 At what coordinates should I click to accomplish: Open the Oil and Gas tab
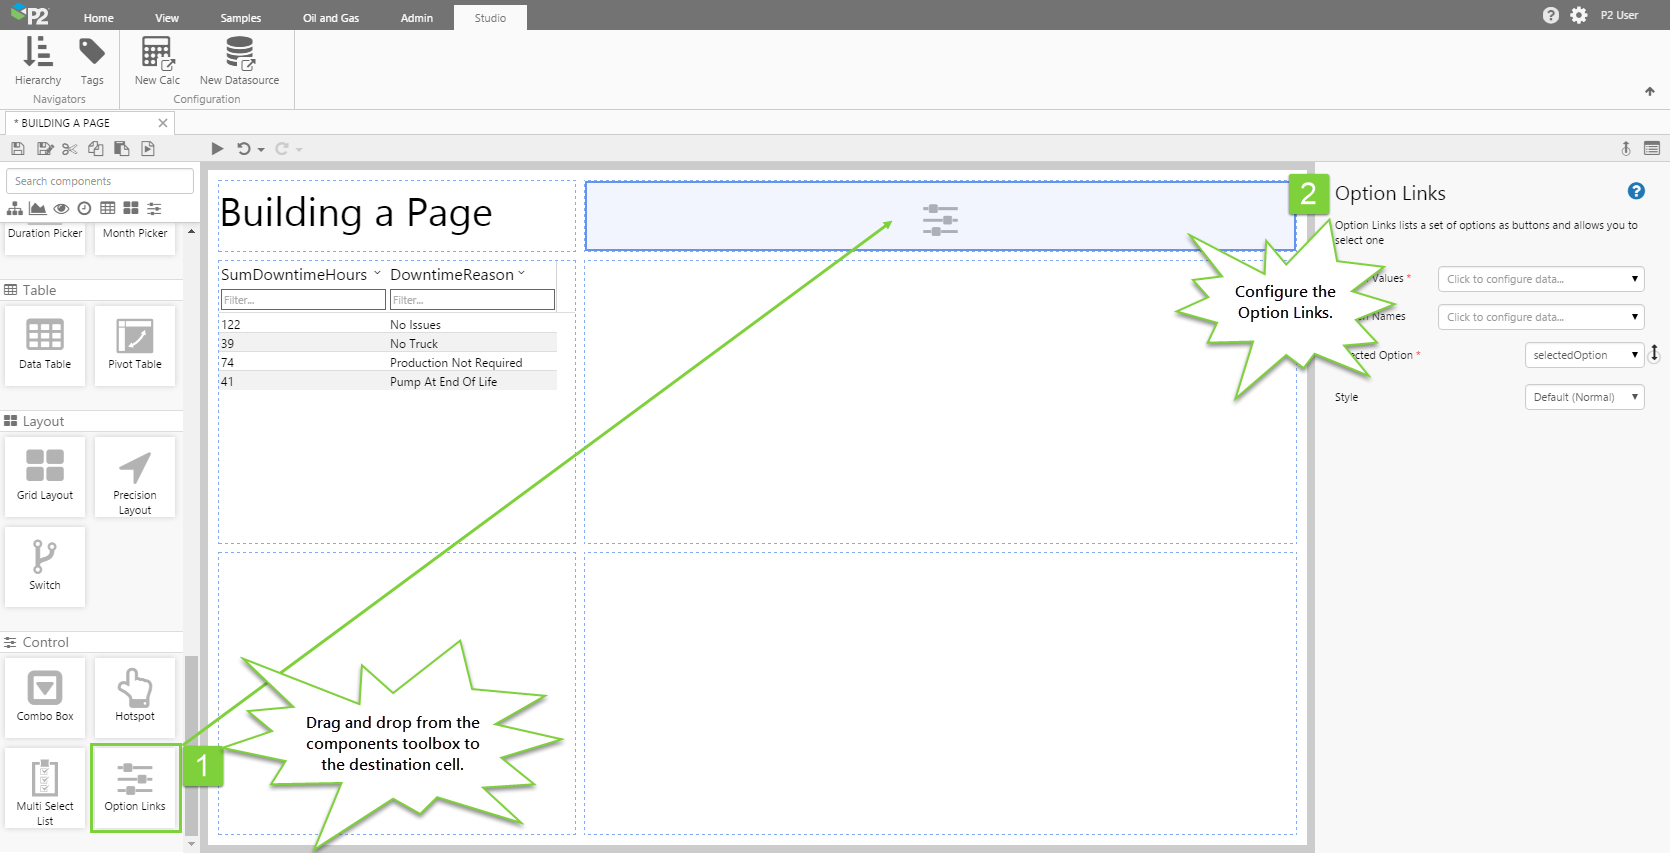coord(331,18)
